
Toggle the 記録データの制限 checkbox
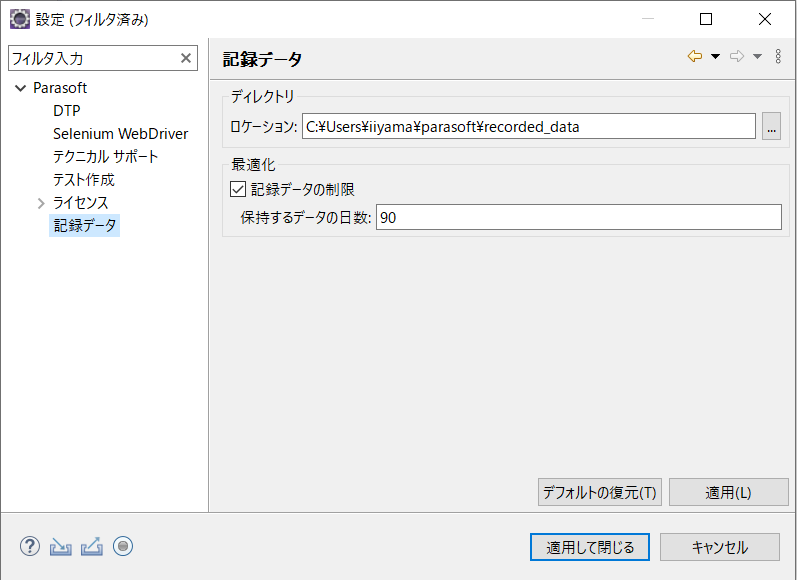click(x=238, y=190)
